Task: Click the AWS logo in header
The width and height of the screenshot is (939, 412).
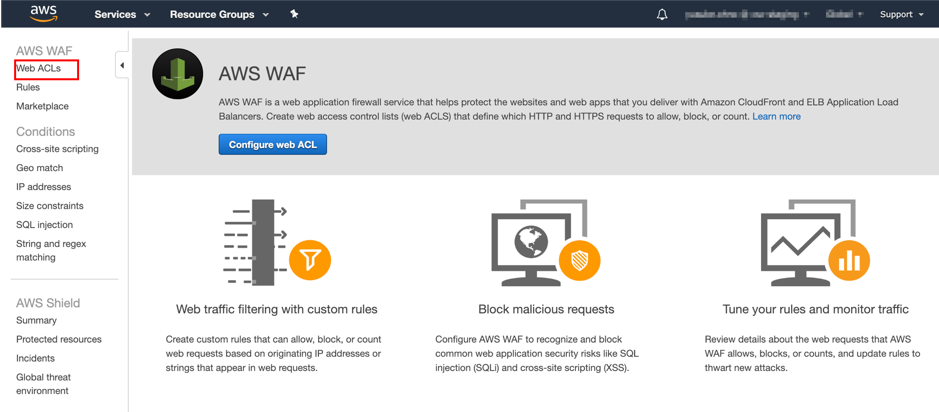Action: (44, 13)
